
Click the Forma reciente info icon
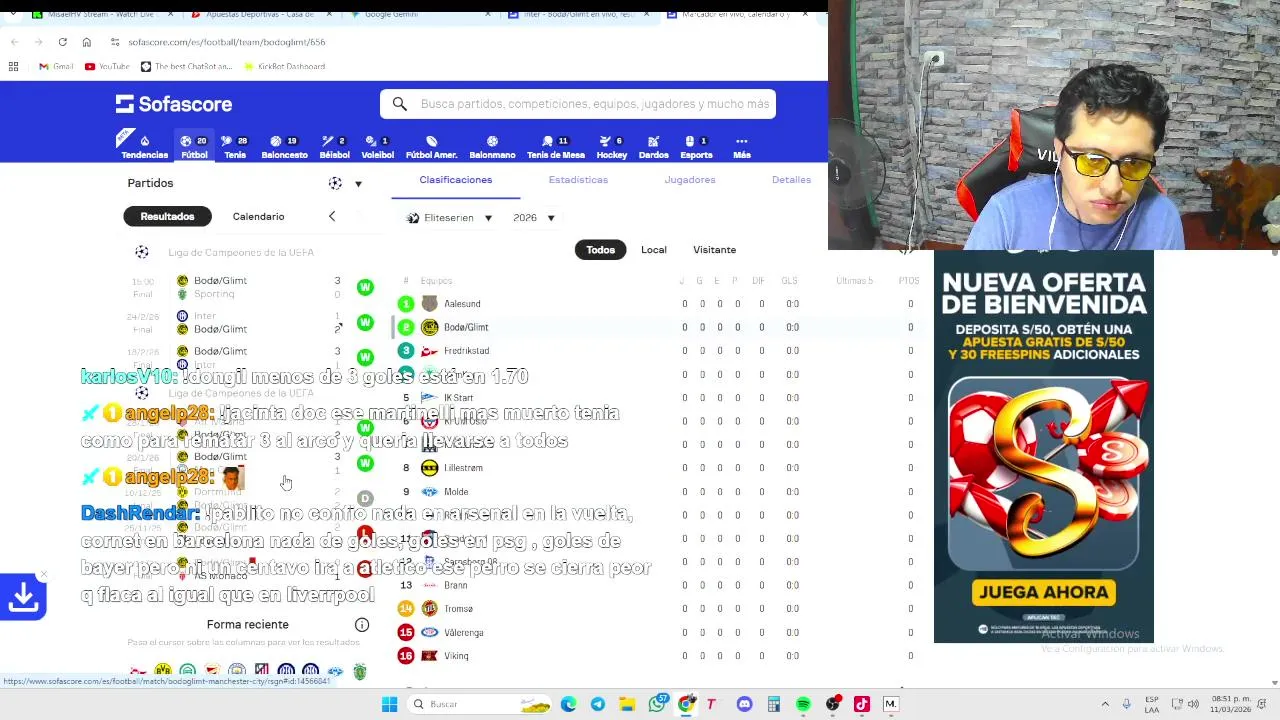(x=362, y=625)
